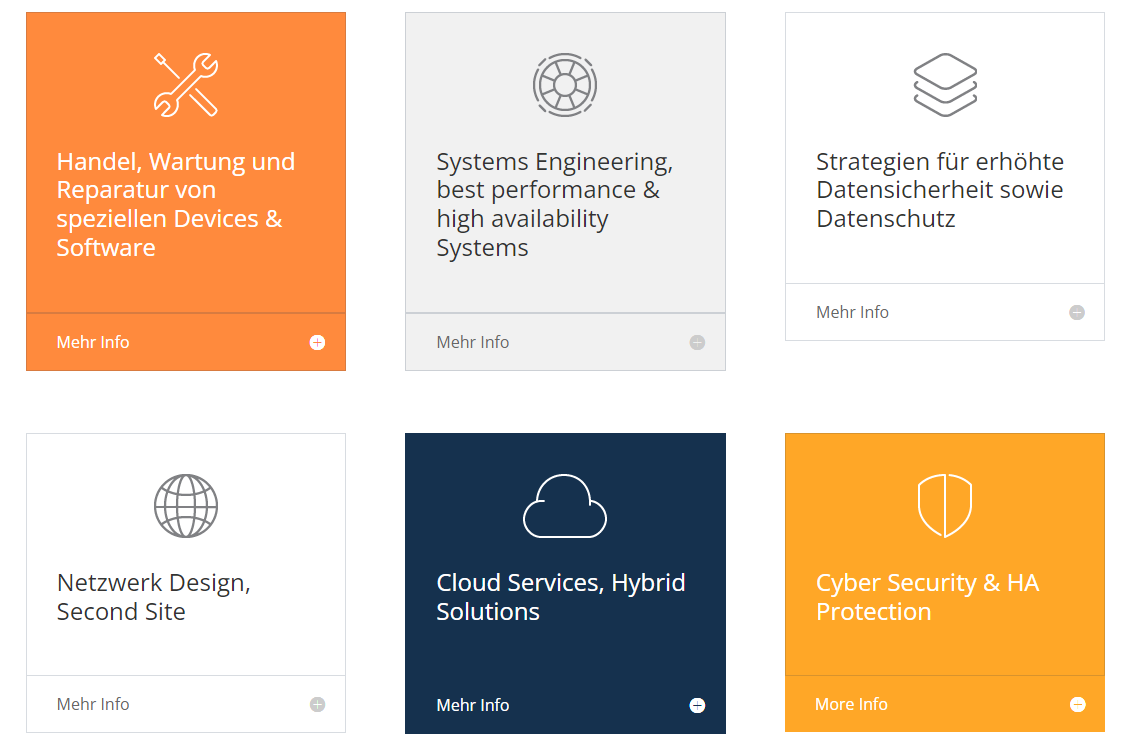Screen dimensions: 1134x746
Task: Click the Cyber Security shield icon
Action: [945, 506]
